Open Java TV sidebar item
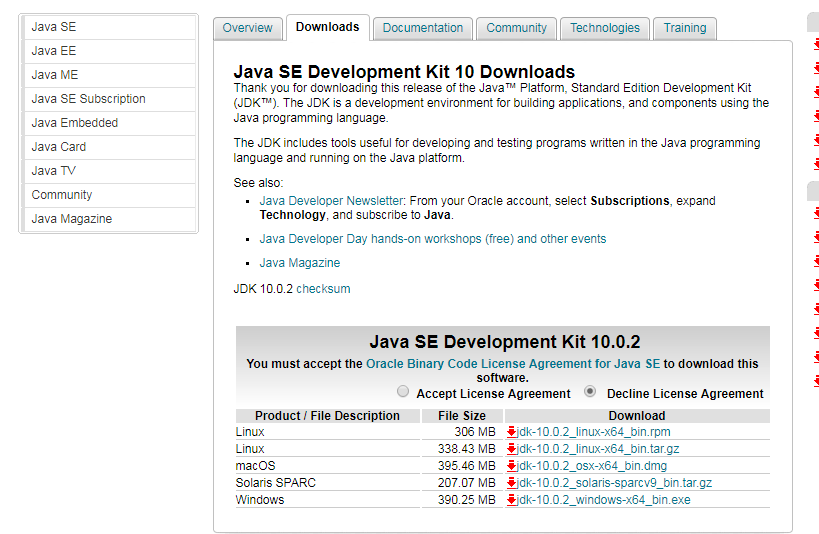Viewport: 819px width, 534px height. pyautogui.click(x=109, y=171)
